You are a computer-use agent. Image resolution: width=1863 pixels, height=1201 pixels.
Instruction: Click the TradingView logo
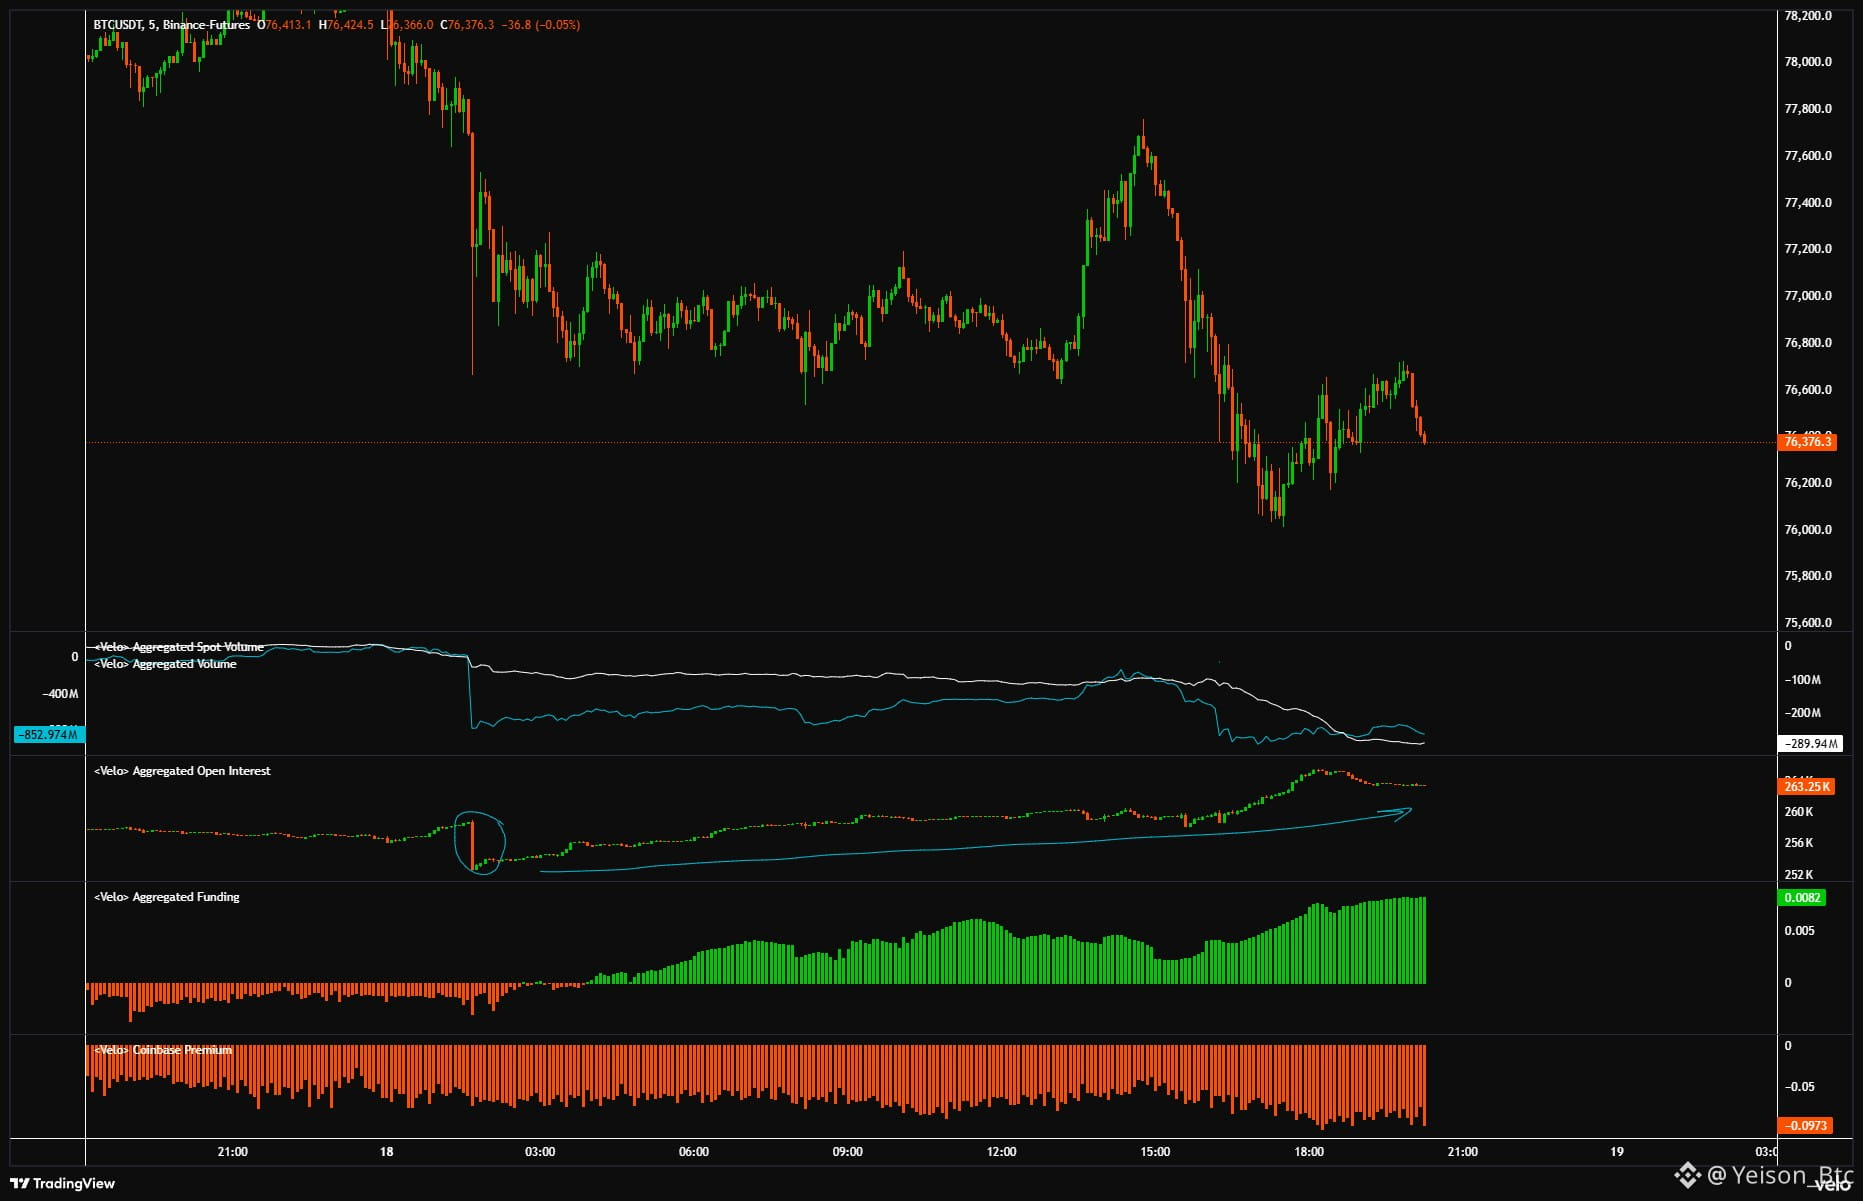[x=62, y=1183]
